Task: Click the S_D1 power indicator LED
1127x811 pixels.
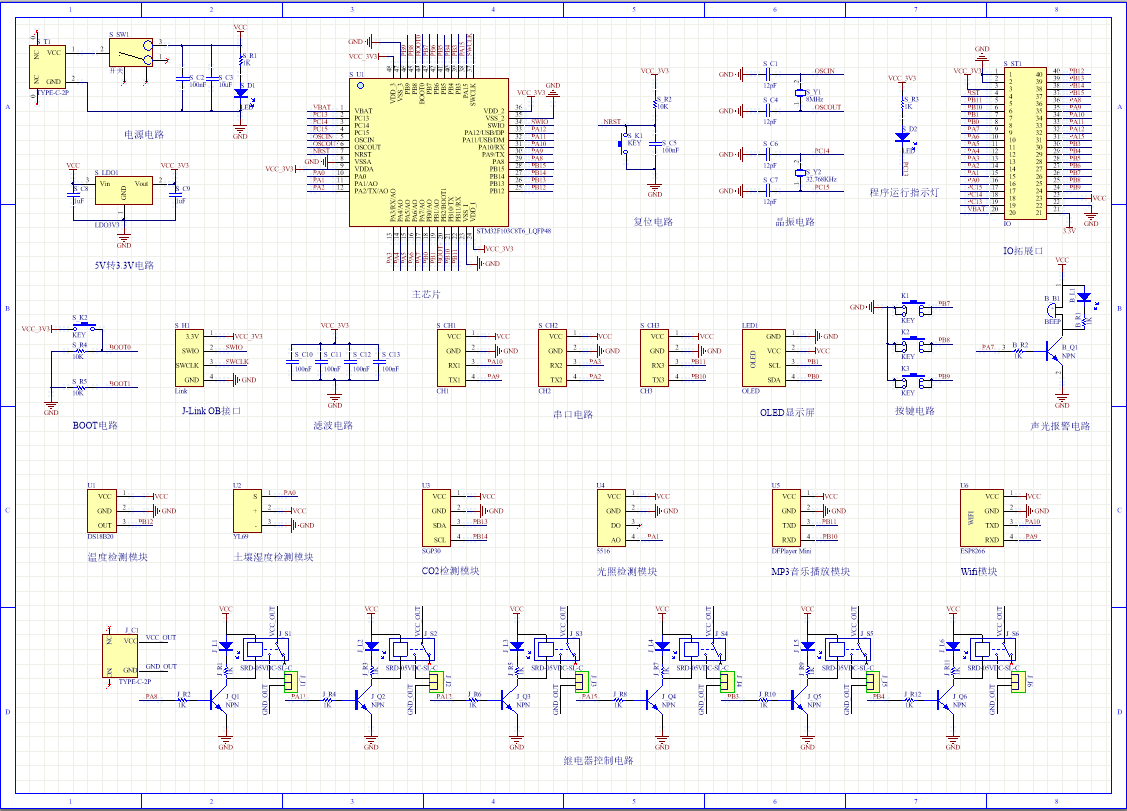Action: click(x=242, y=94)
